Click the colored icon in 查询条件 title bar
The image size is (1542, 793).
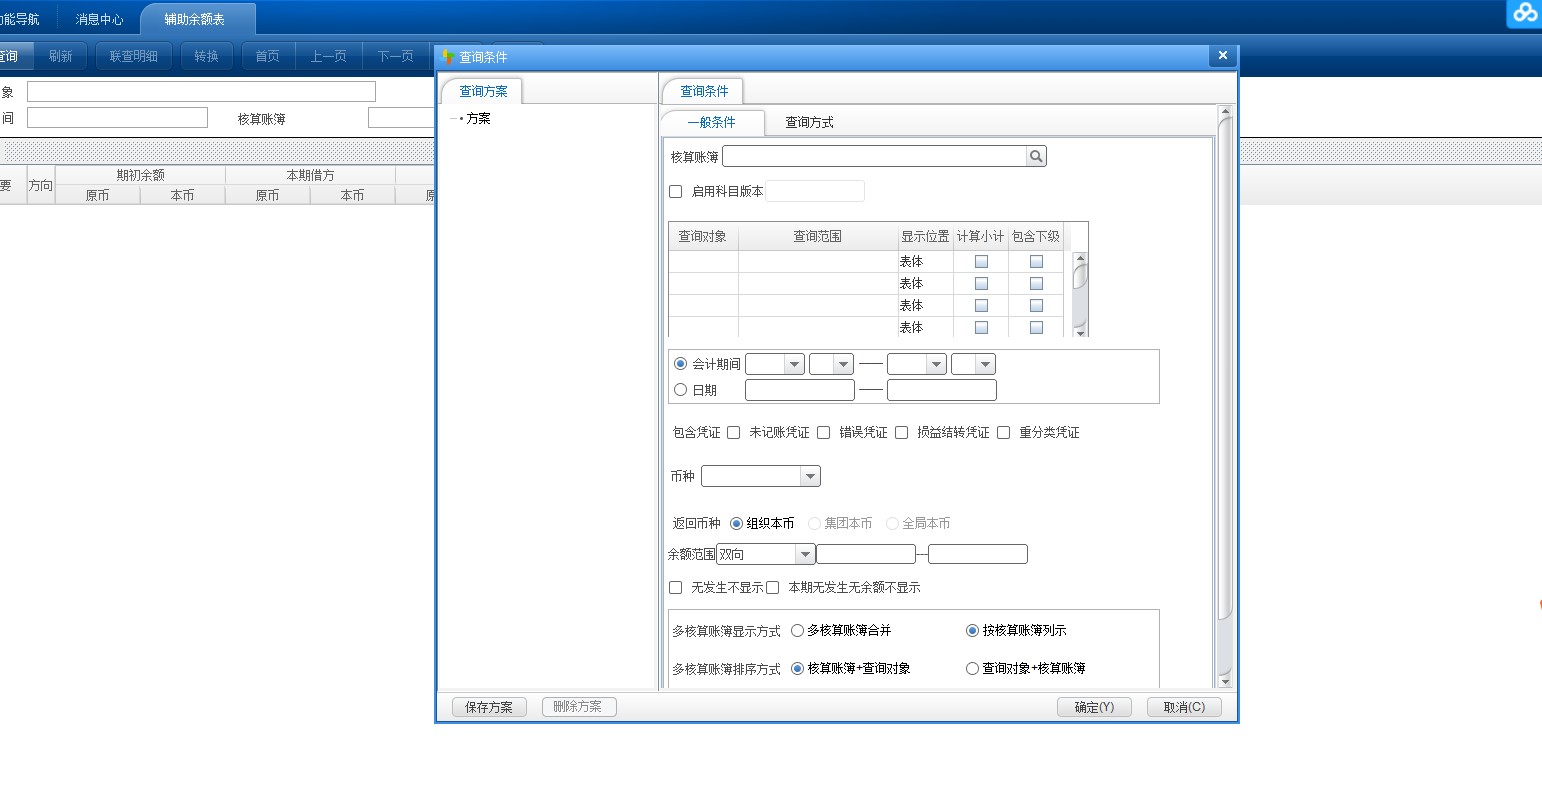(450, 57)
